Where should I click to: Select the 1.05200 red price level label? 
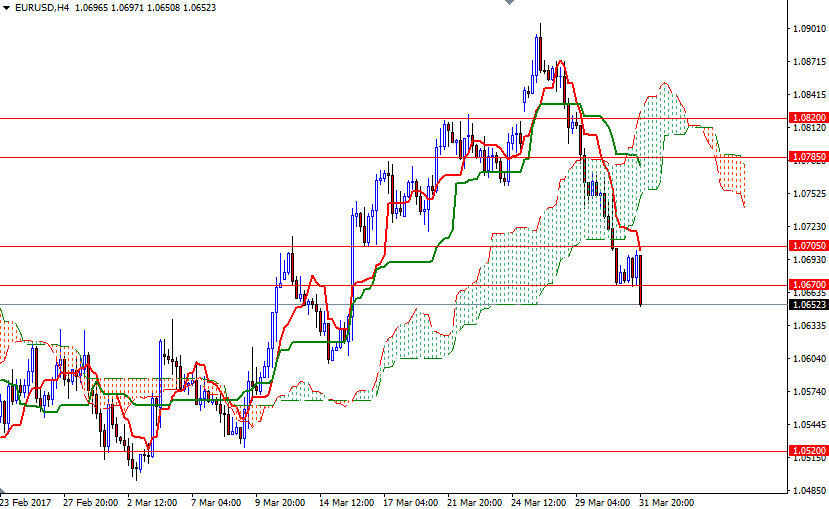pos(808,451)
